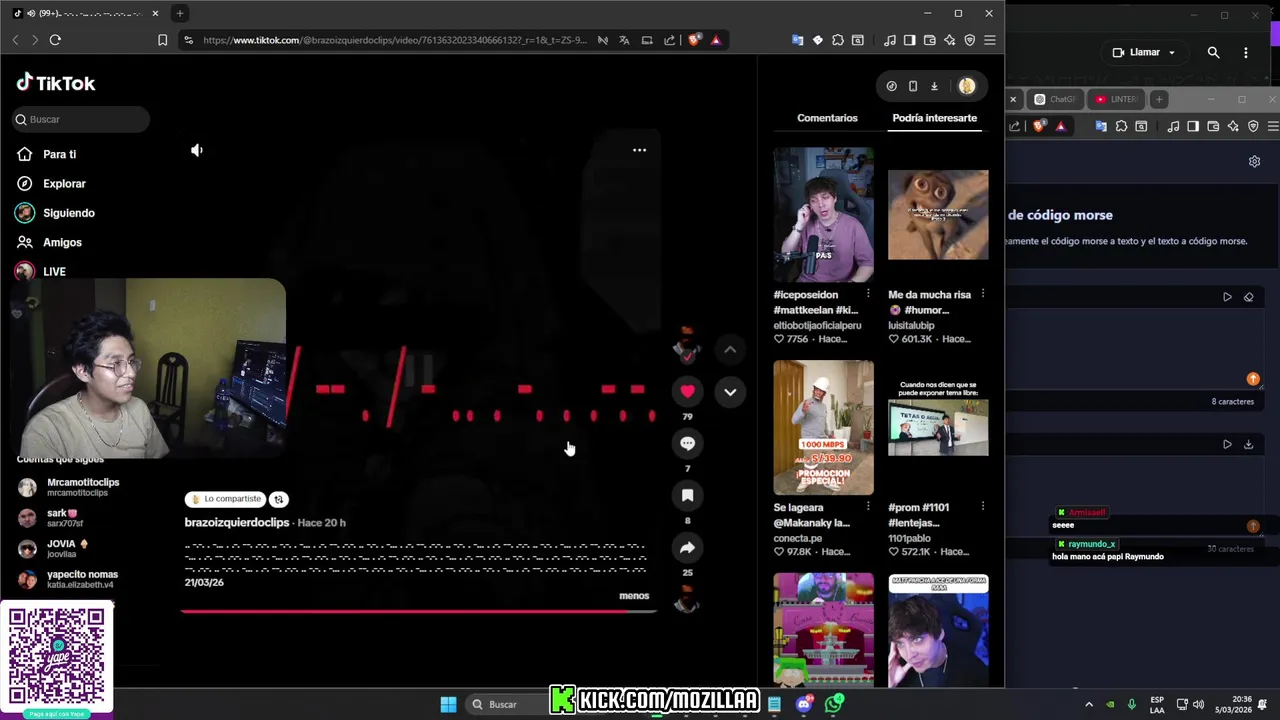Viewport: 1280px width, 720px height.
Task: Click Brave Rewards triangle icon
Action: (x=716, y=40)
